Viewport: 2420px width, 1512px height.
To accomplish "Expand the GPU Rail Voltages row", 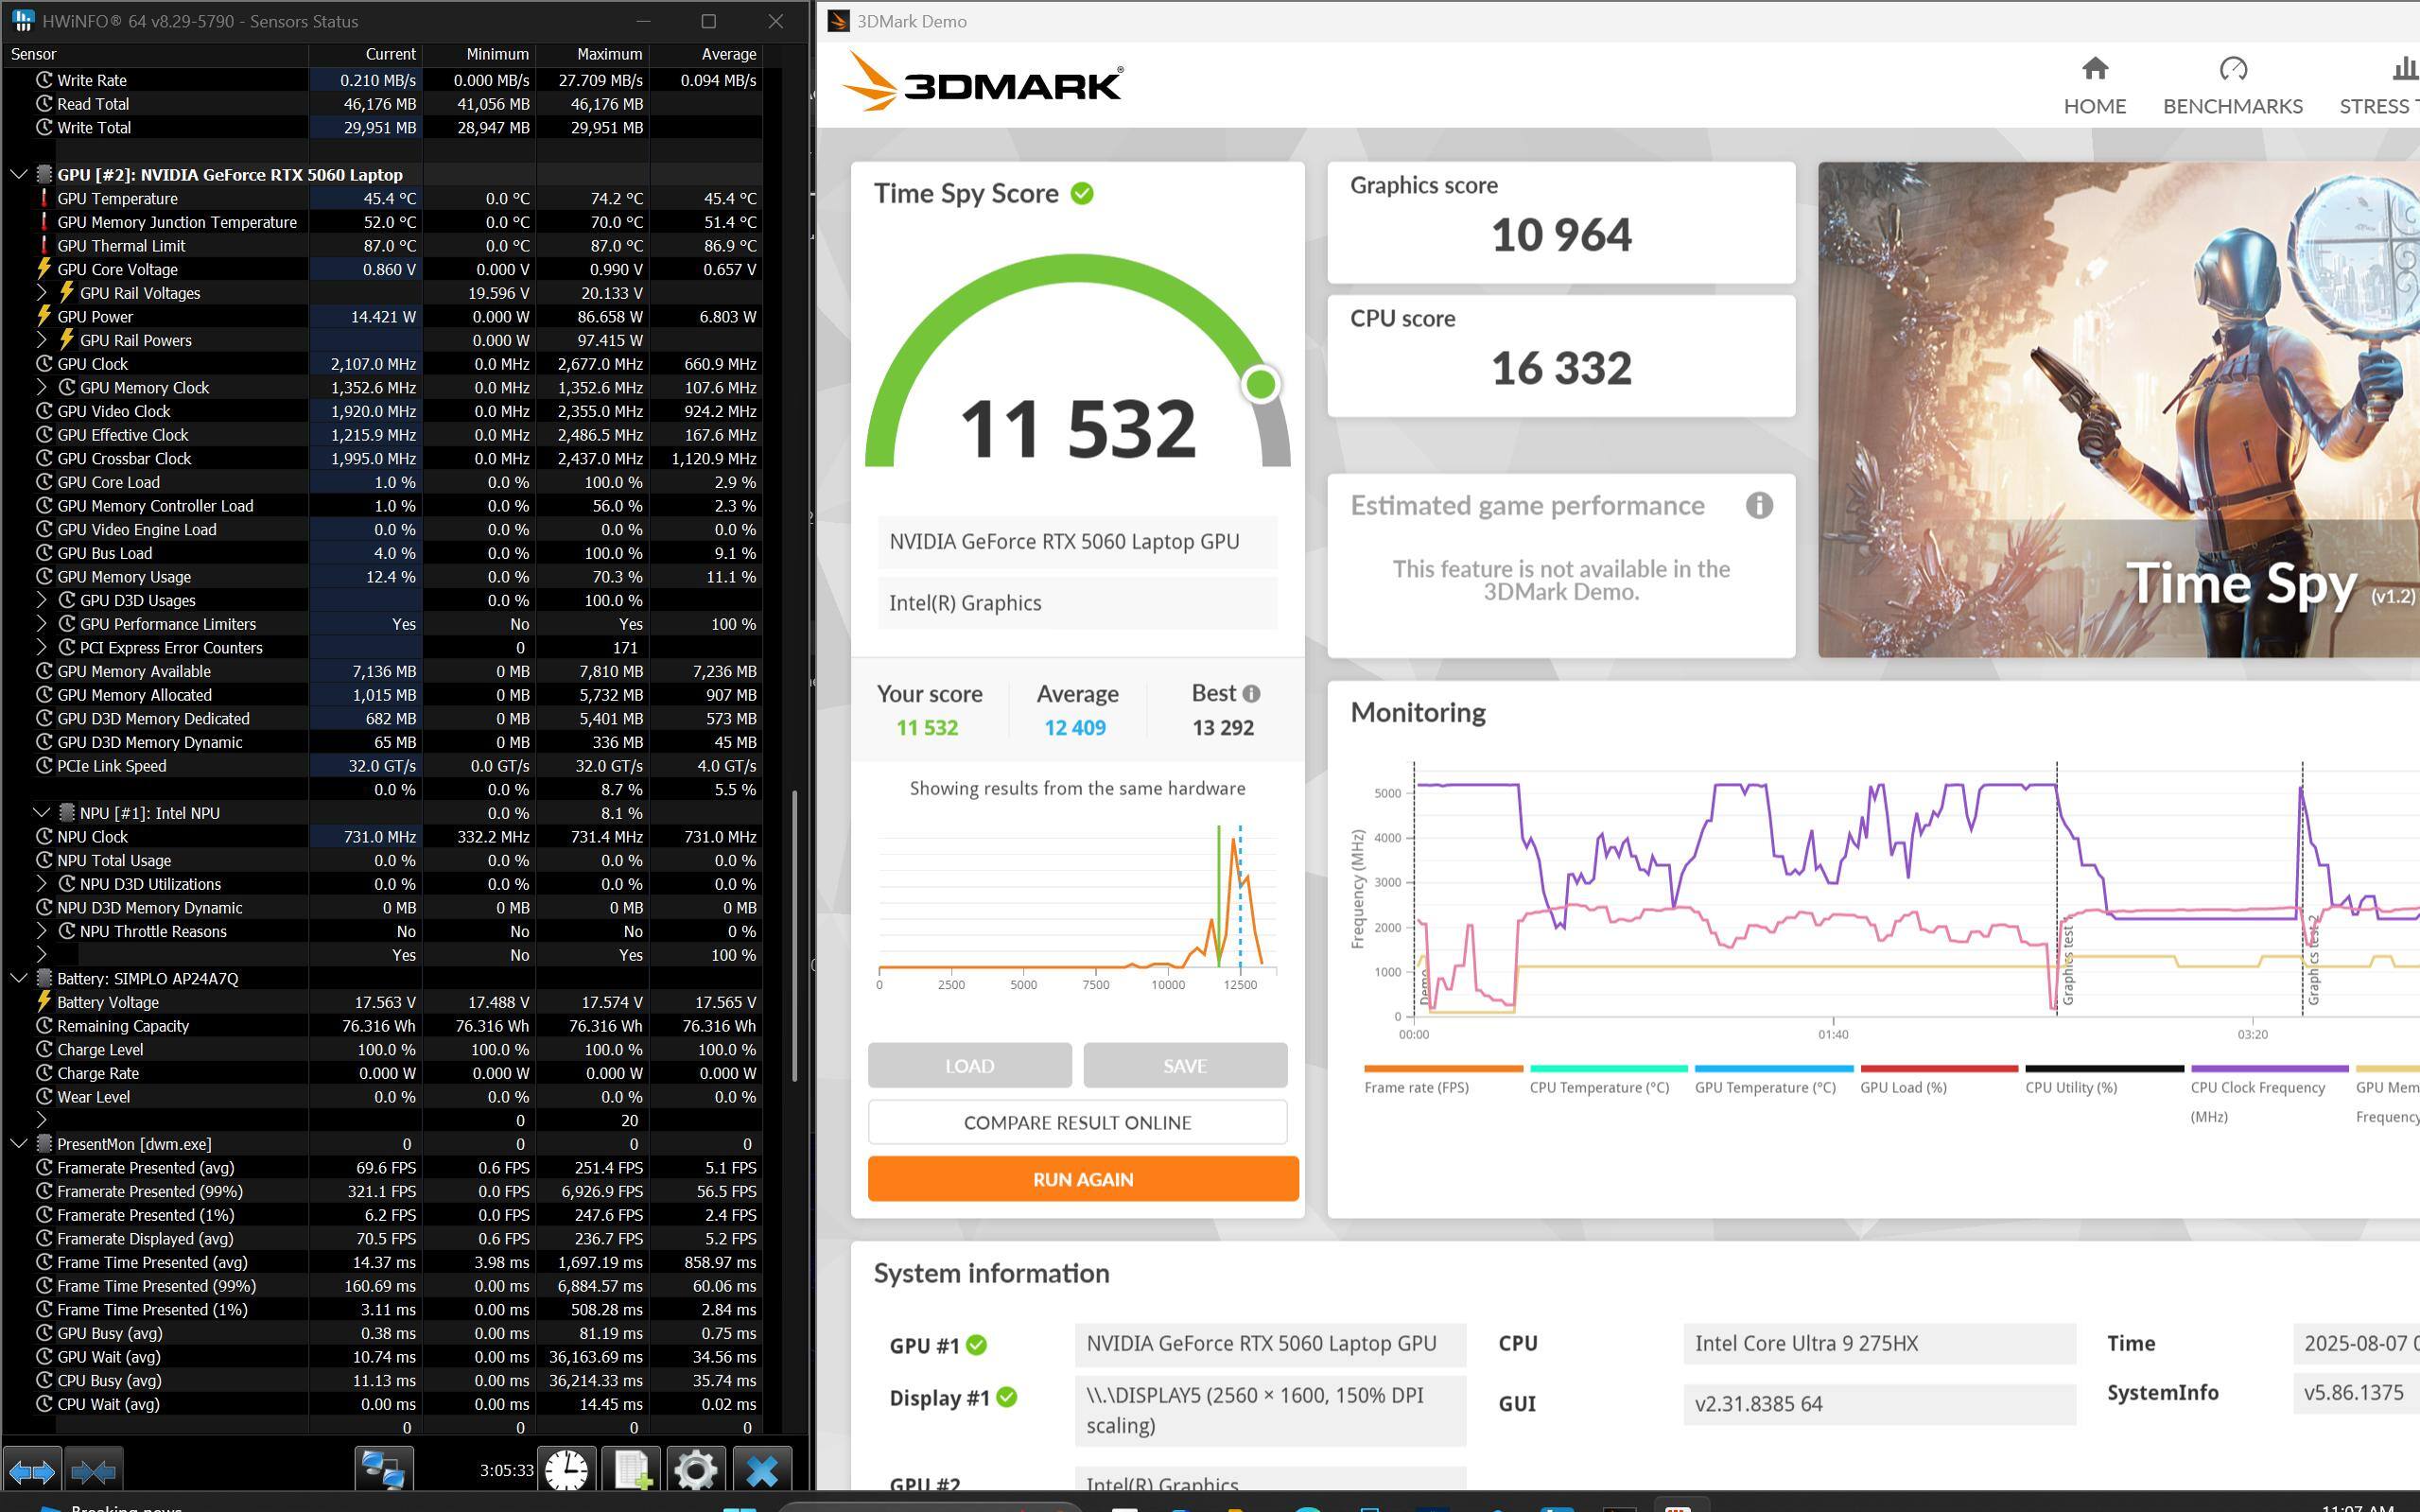I will [x=41, y=293].
